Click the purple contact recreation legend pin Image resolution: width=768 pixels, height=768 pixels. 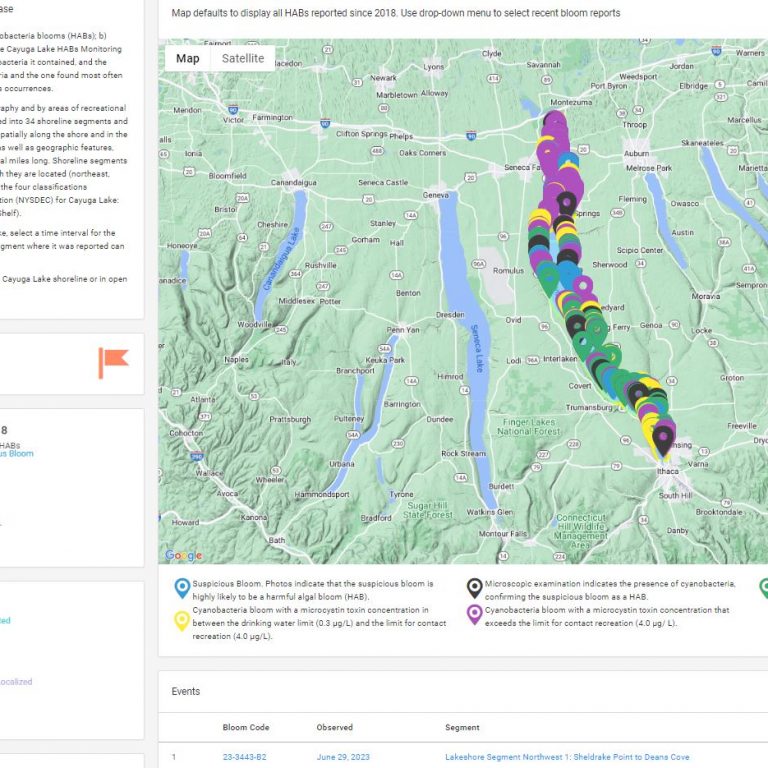click(474, 614)
